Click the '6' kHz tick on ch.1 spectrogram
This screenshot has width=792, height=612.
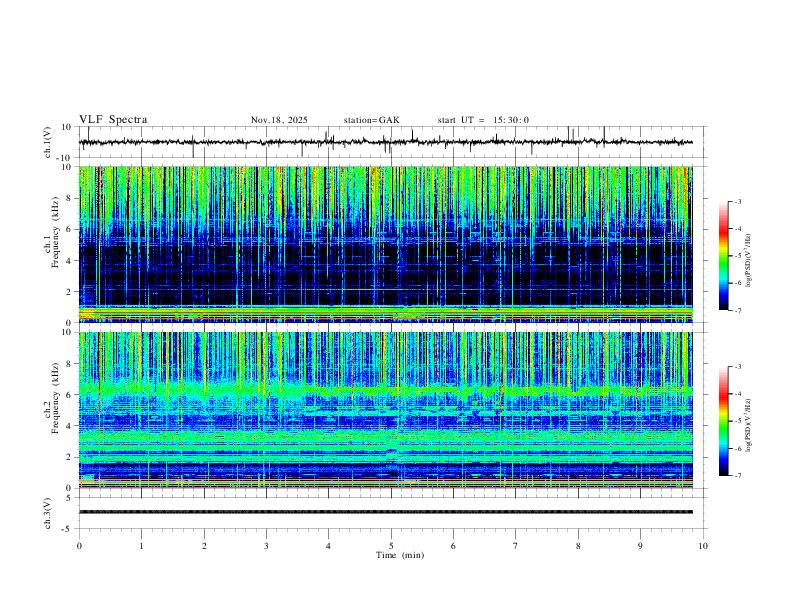tap(70, 229)
